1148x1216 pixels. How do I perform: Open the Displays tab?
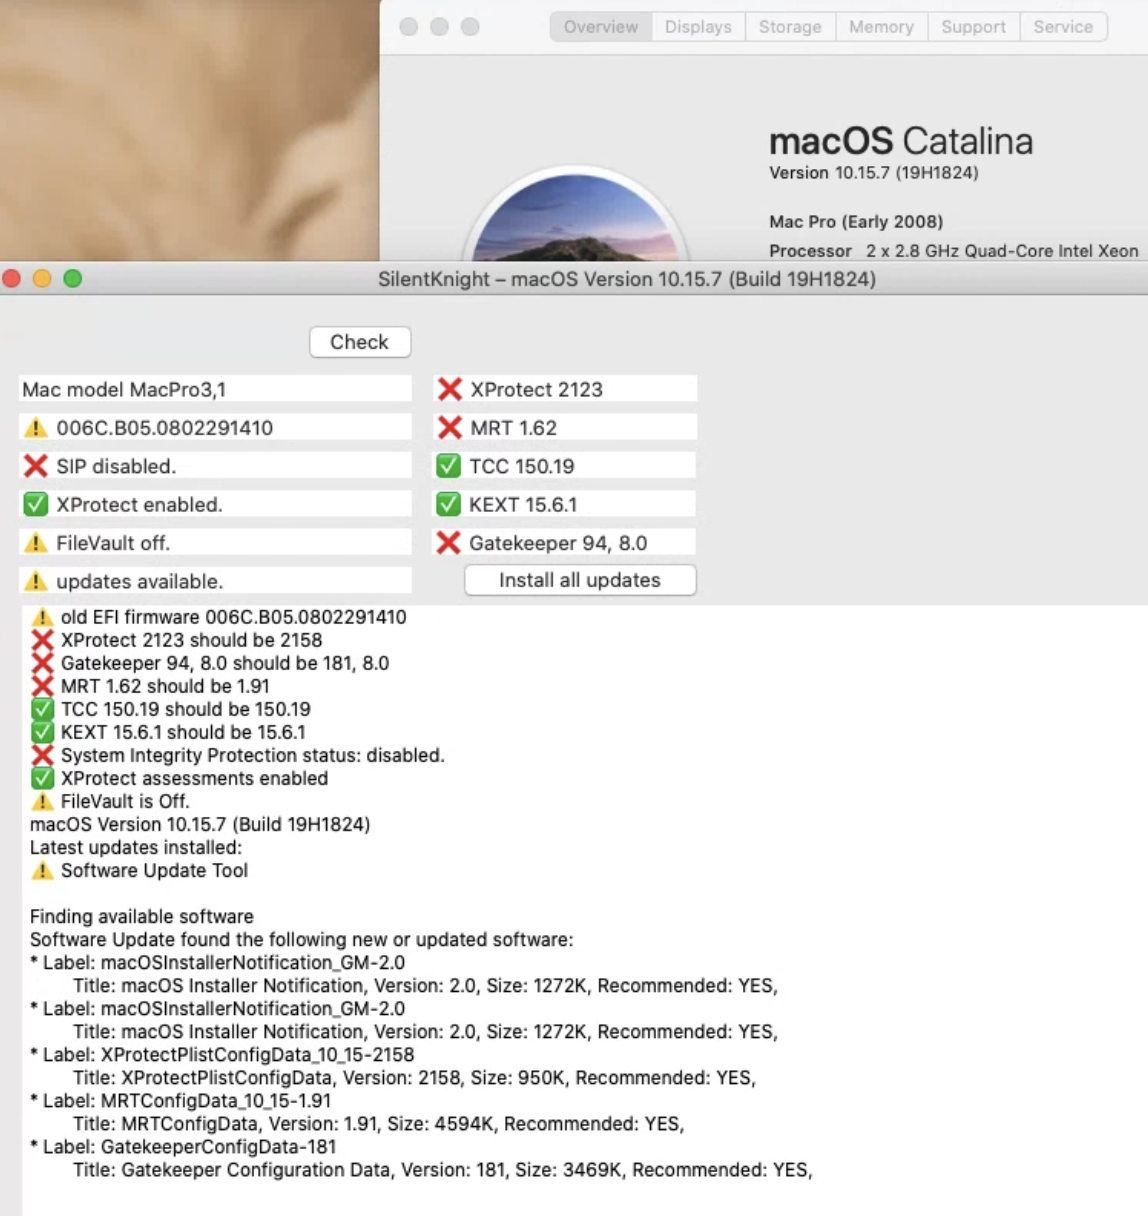pyautogui.click(x=698, y=27)
